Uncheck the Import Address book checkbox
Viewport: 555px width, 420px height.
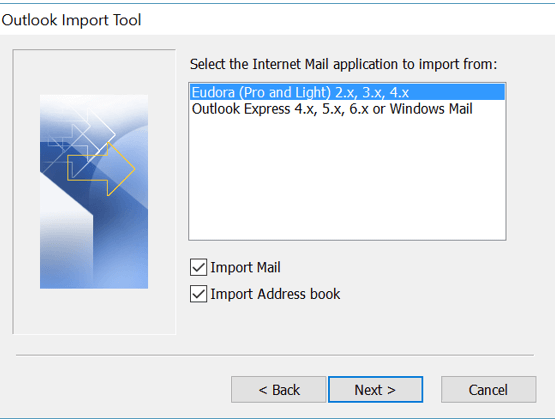click(198, 294)
